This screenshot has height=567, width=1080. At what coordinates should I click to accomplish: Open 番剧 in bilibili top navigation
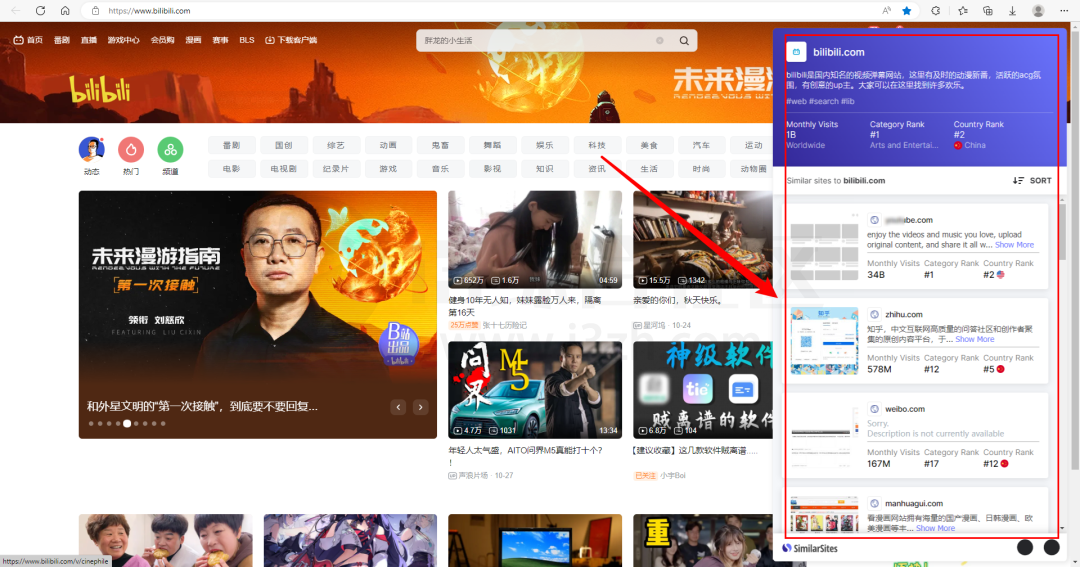pos(62,40)
